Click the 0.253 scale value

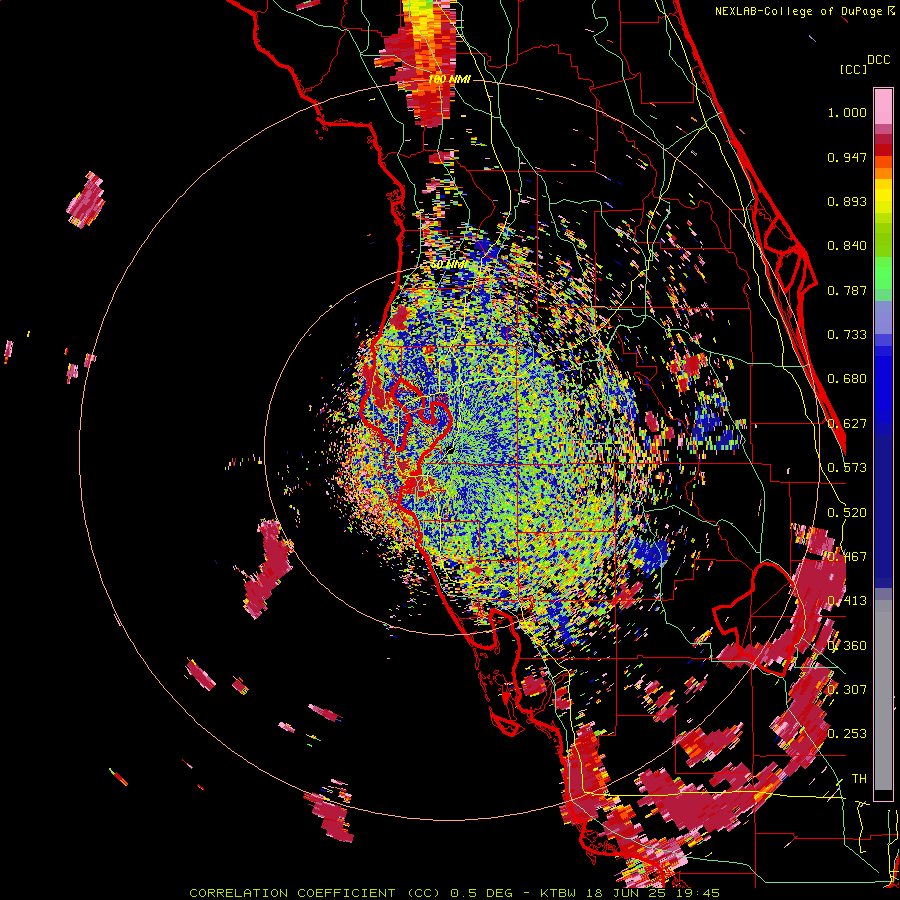[x=847, y=734]
